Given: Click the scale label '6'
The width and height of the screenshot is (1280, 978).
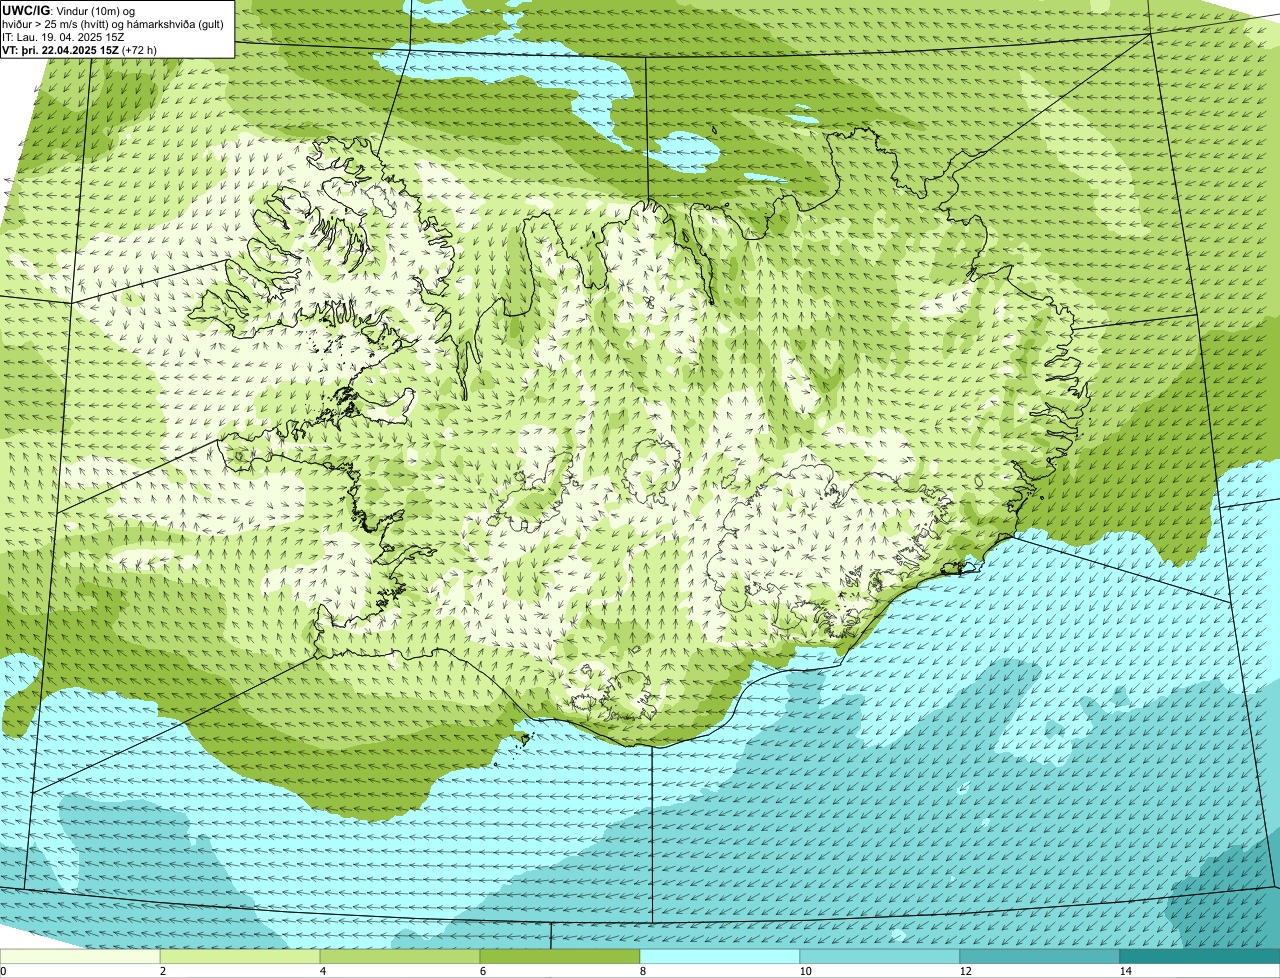Looking at the screenshot, I should click(482, 971).
